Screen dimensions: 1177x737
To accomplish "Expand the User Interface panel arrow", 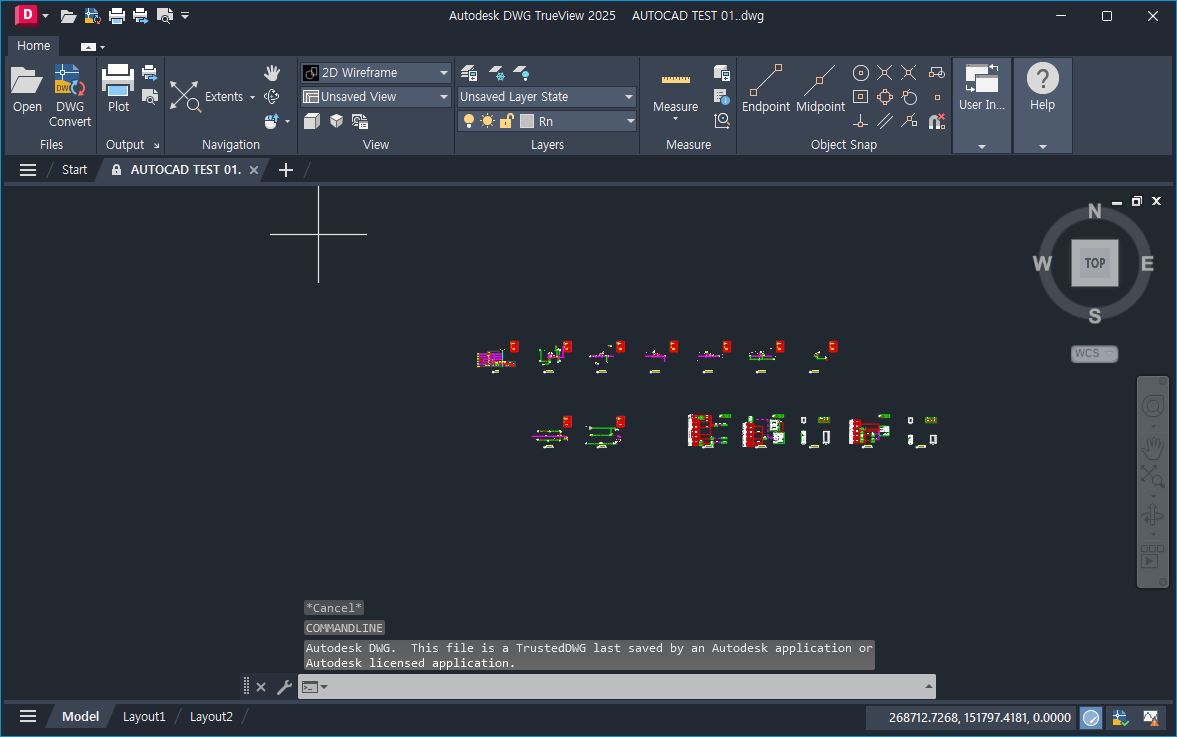I will (981, 146).
